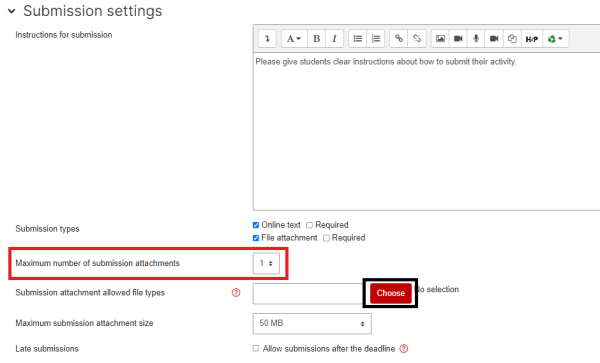
Task: Uncheck the Online text submission type
Action: click(x=256, y=225)
